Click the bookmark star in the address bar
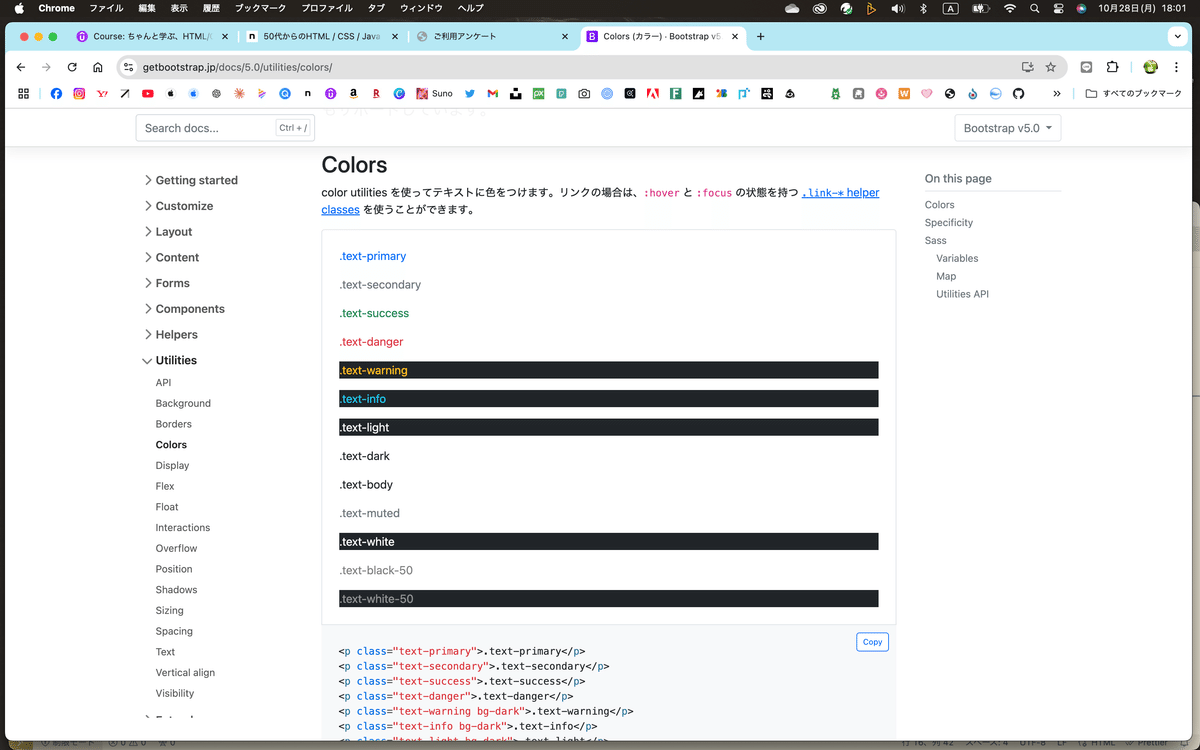The width and height of the screenshot is (1200, 750). click(1050, 67)
